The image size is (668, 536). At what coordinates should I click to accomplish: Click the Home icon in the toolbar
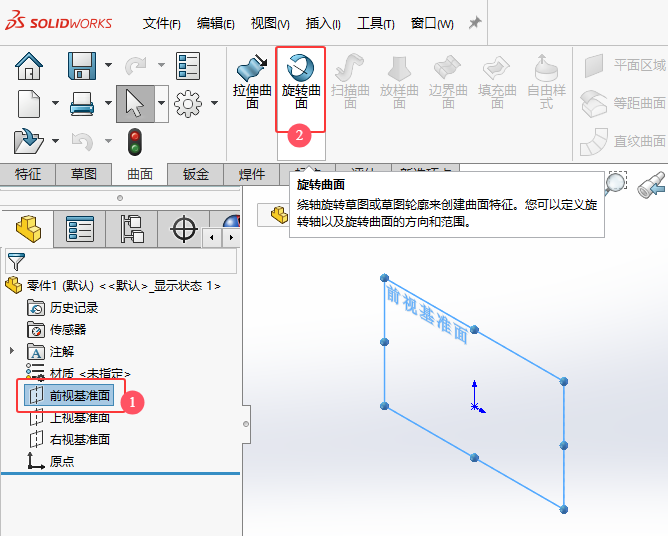tap(29, 66)
